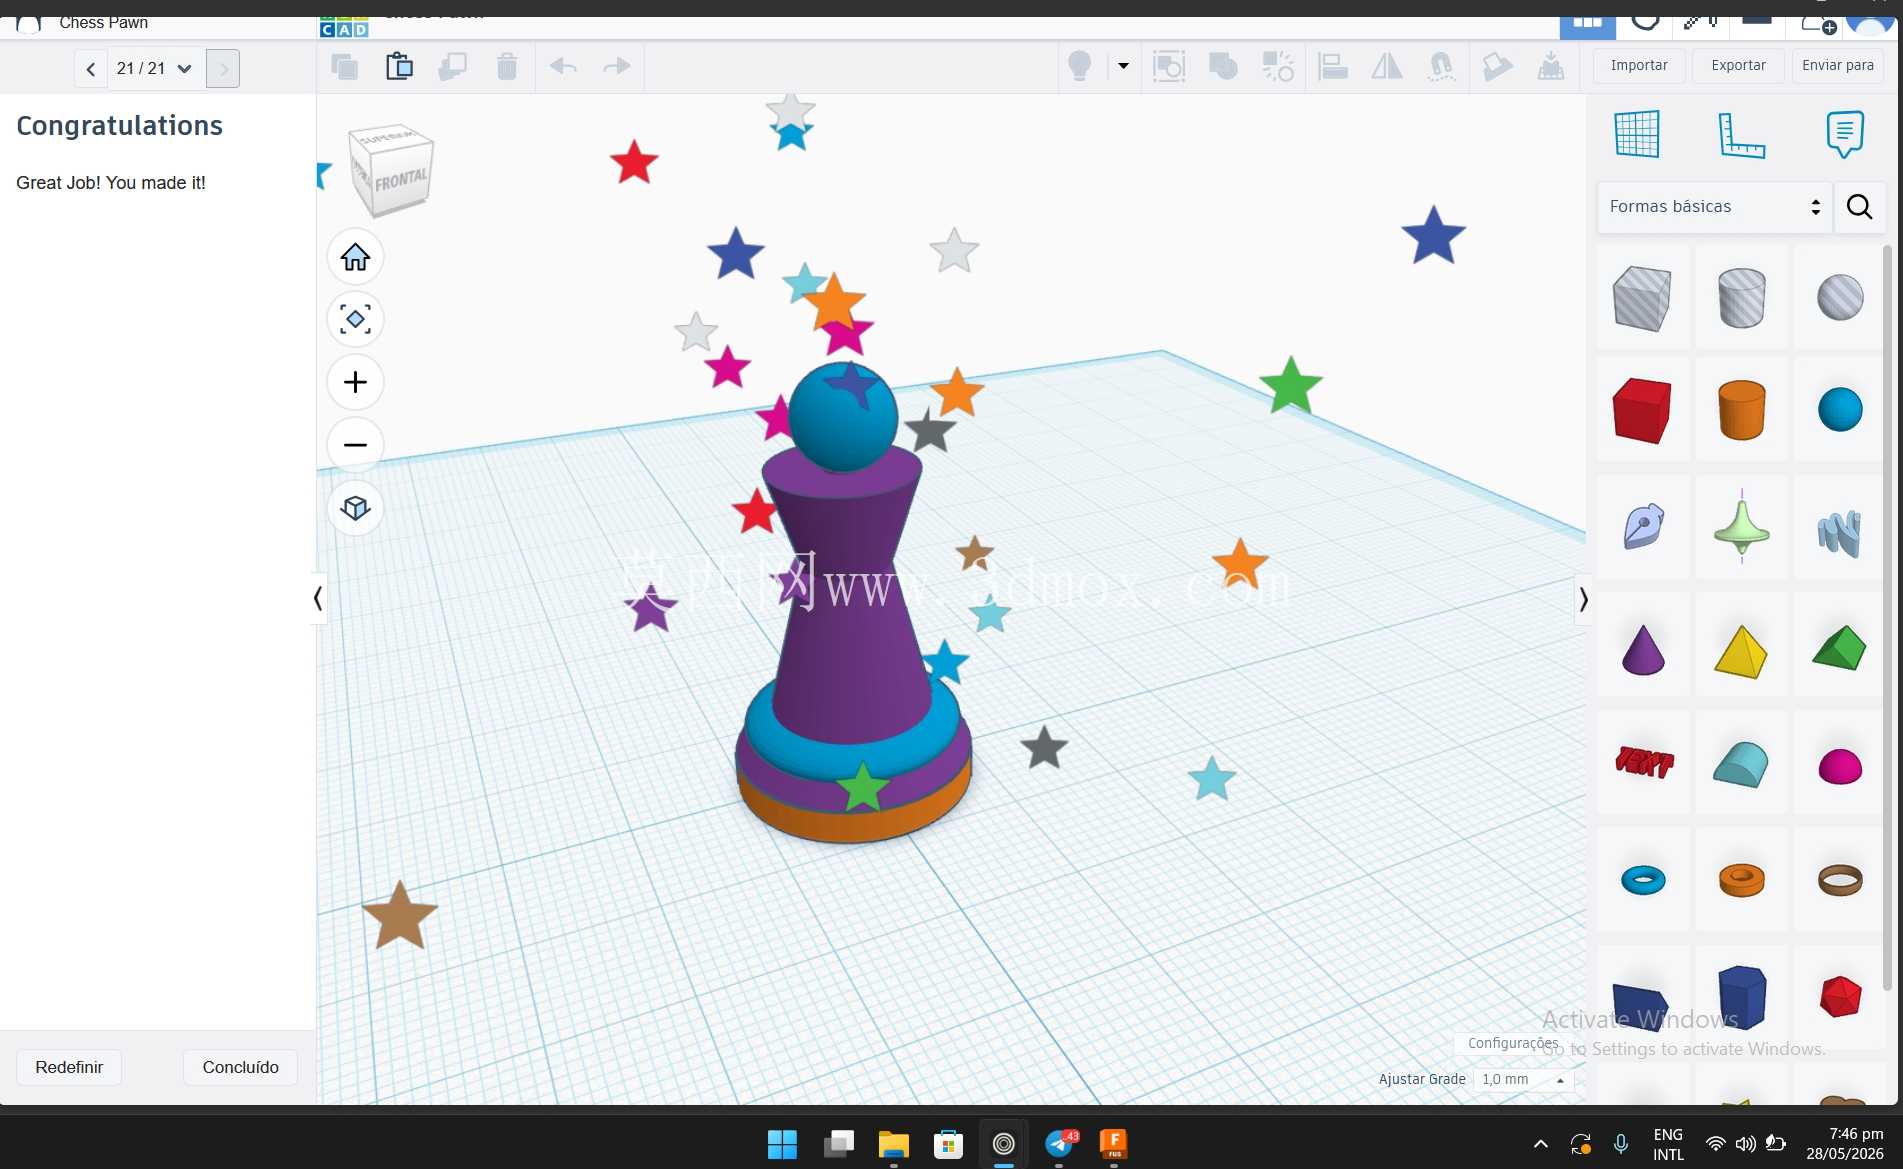Click the Enviar para button

[x=1838, y=65]
